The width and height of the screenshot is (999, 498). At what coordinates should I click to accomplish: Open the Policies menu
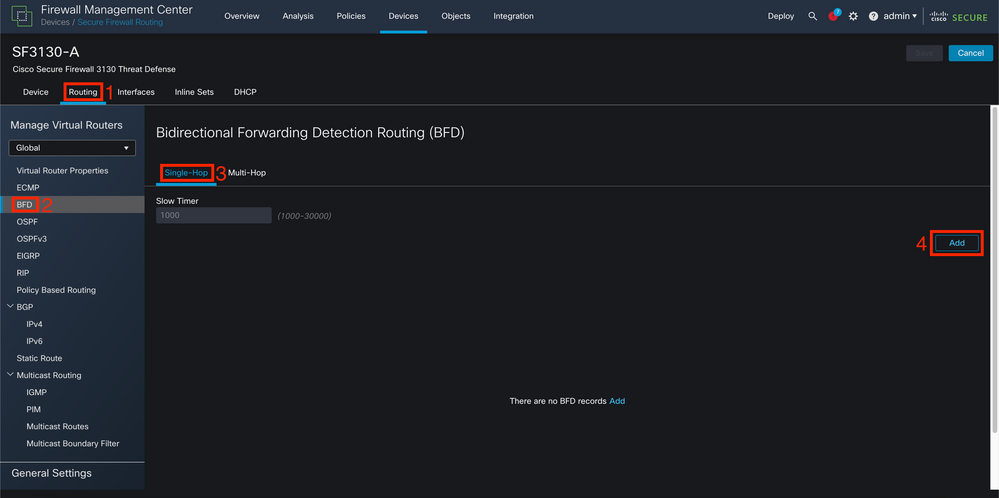351,17
